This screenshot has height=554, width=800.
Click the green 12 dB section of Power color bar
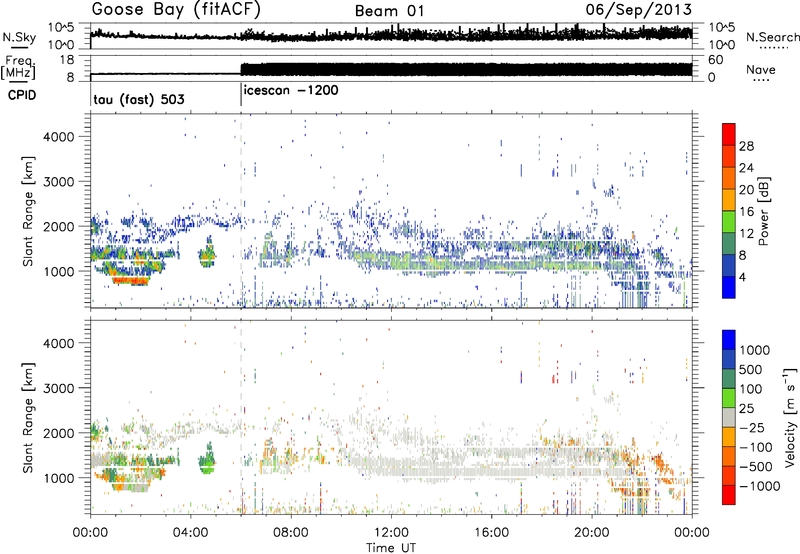pos(729,221)
